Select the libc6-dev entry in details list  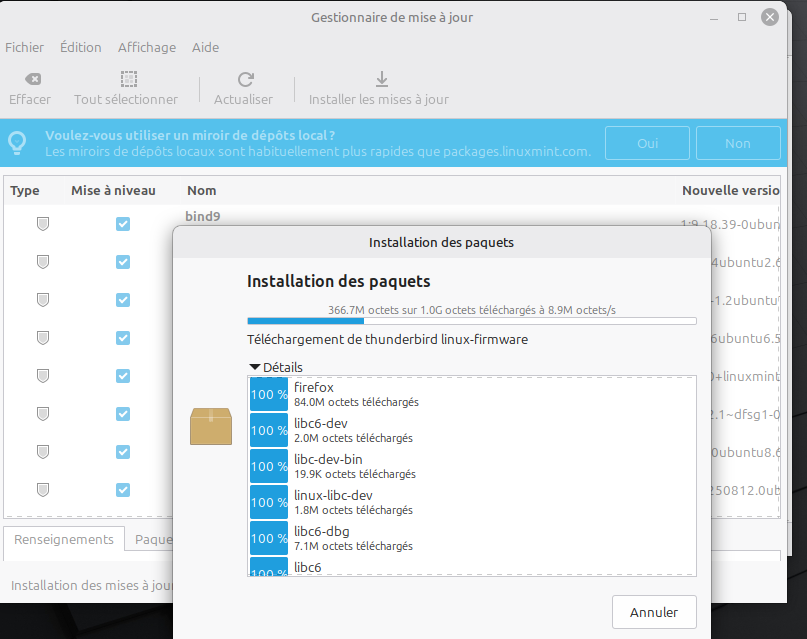[x=472, y=430]
